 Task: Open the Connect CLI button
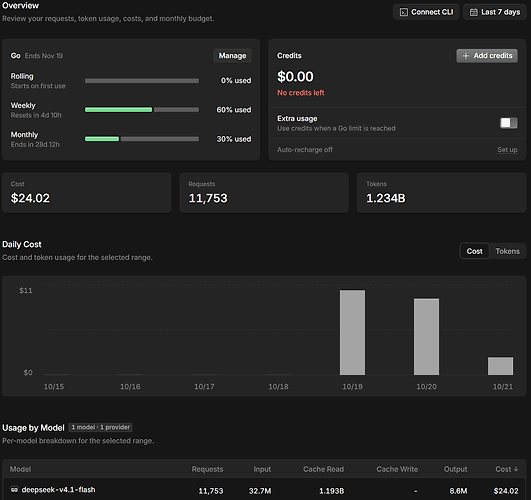coord(426,12)
